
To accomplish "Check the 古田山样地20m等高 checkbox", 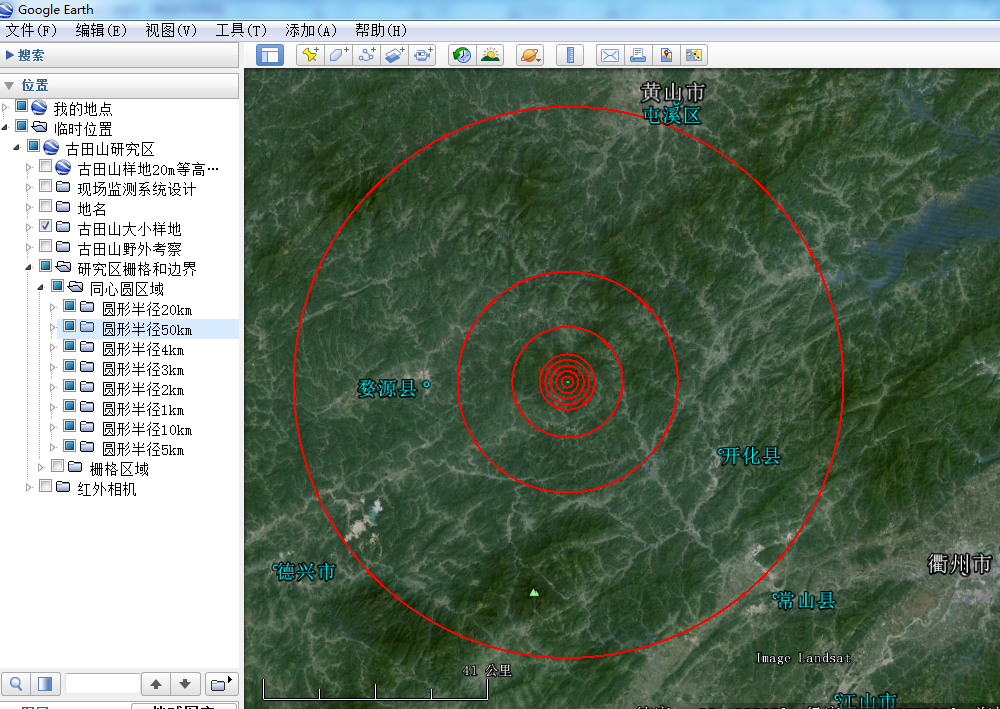I will 45,166.
